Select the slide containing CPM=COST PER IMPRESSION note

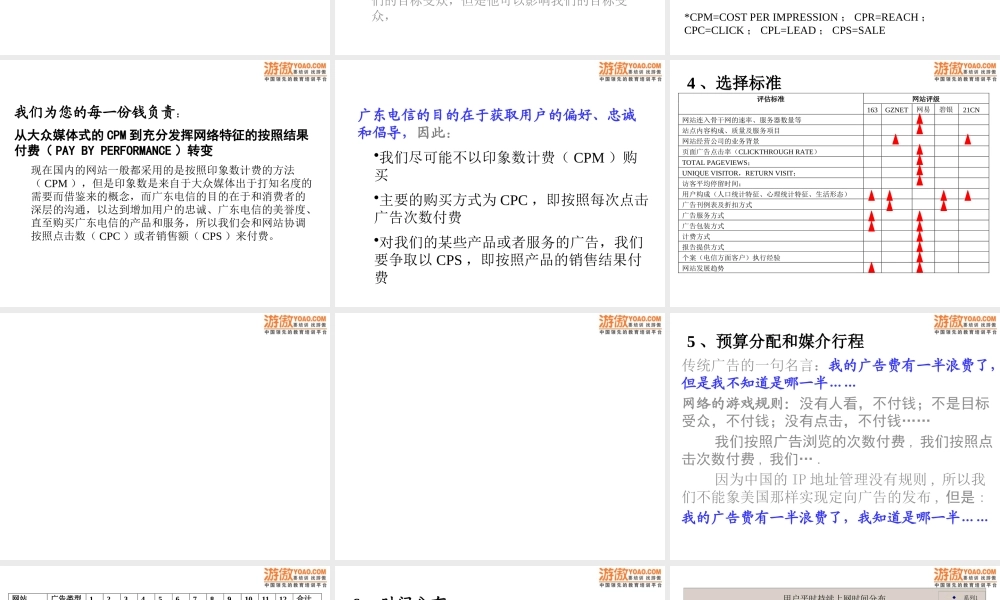[835, 27]
